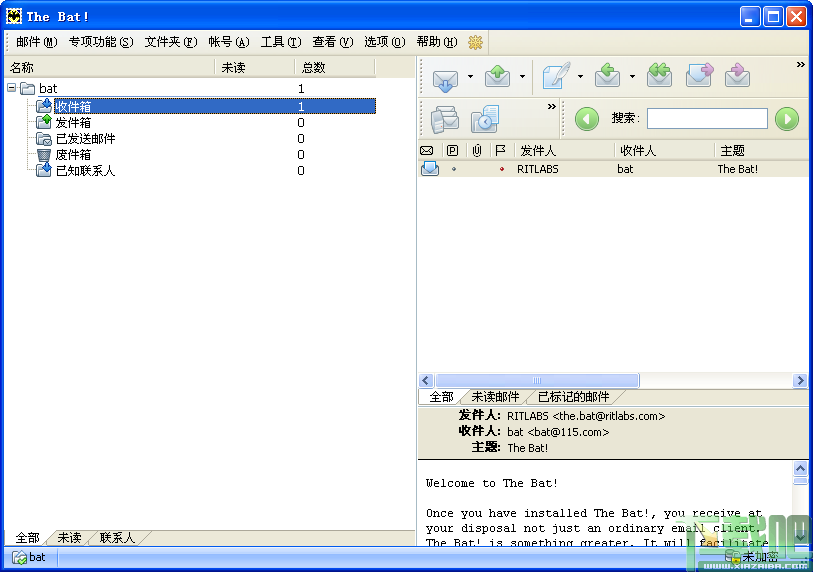This screenshot has height=572, width=813.
Task: Click the message list horizontal scrollbar thumb
Action: tap(537, 381)
